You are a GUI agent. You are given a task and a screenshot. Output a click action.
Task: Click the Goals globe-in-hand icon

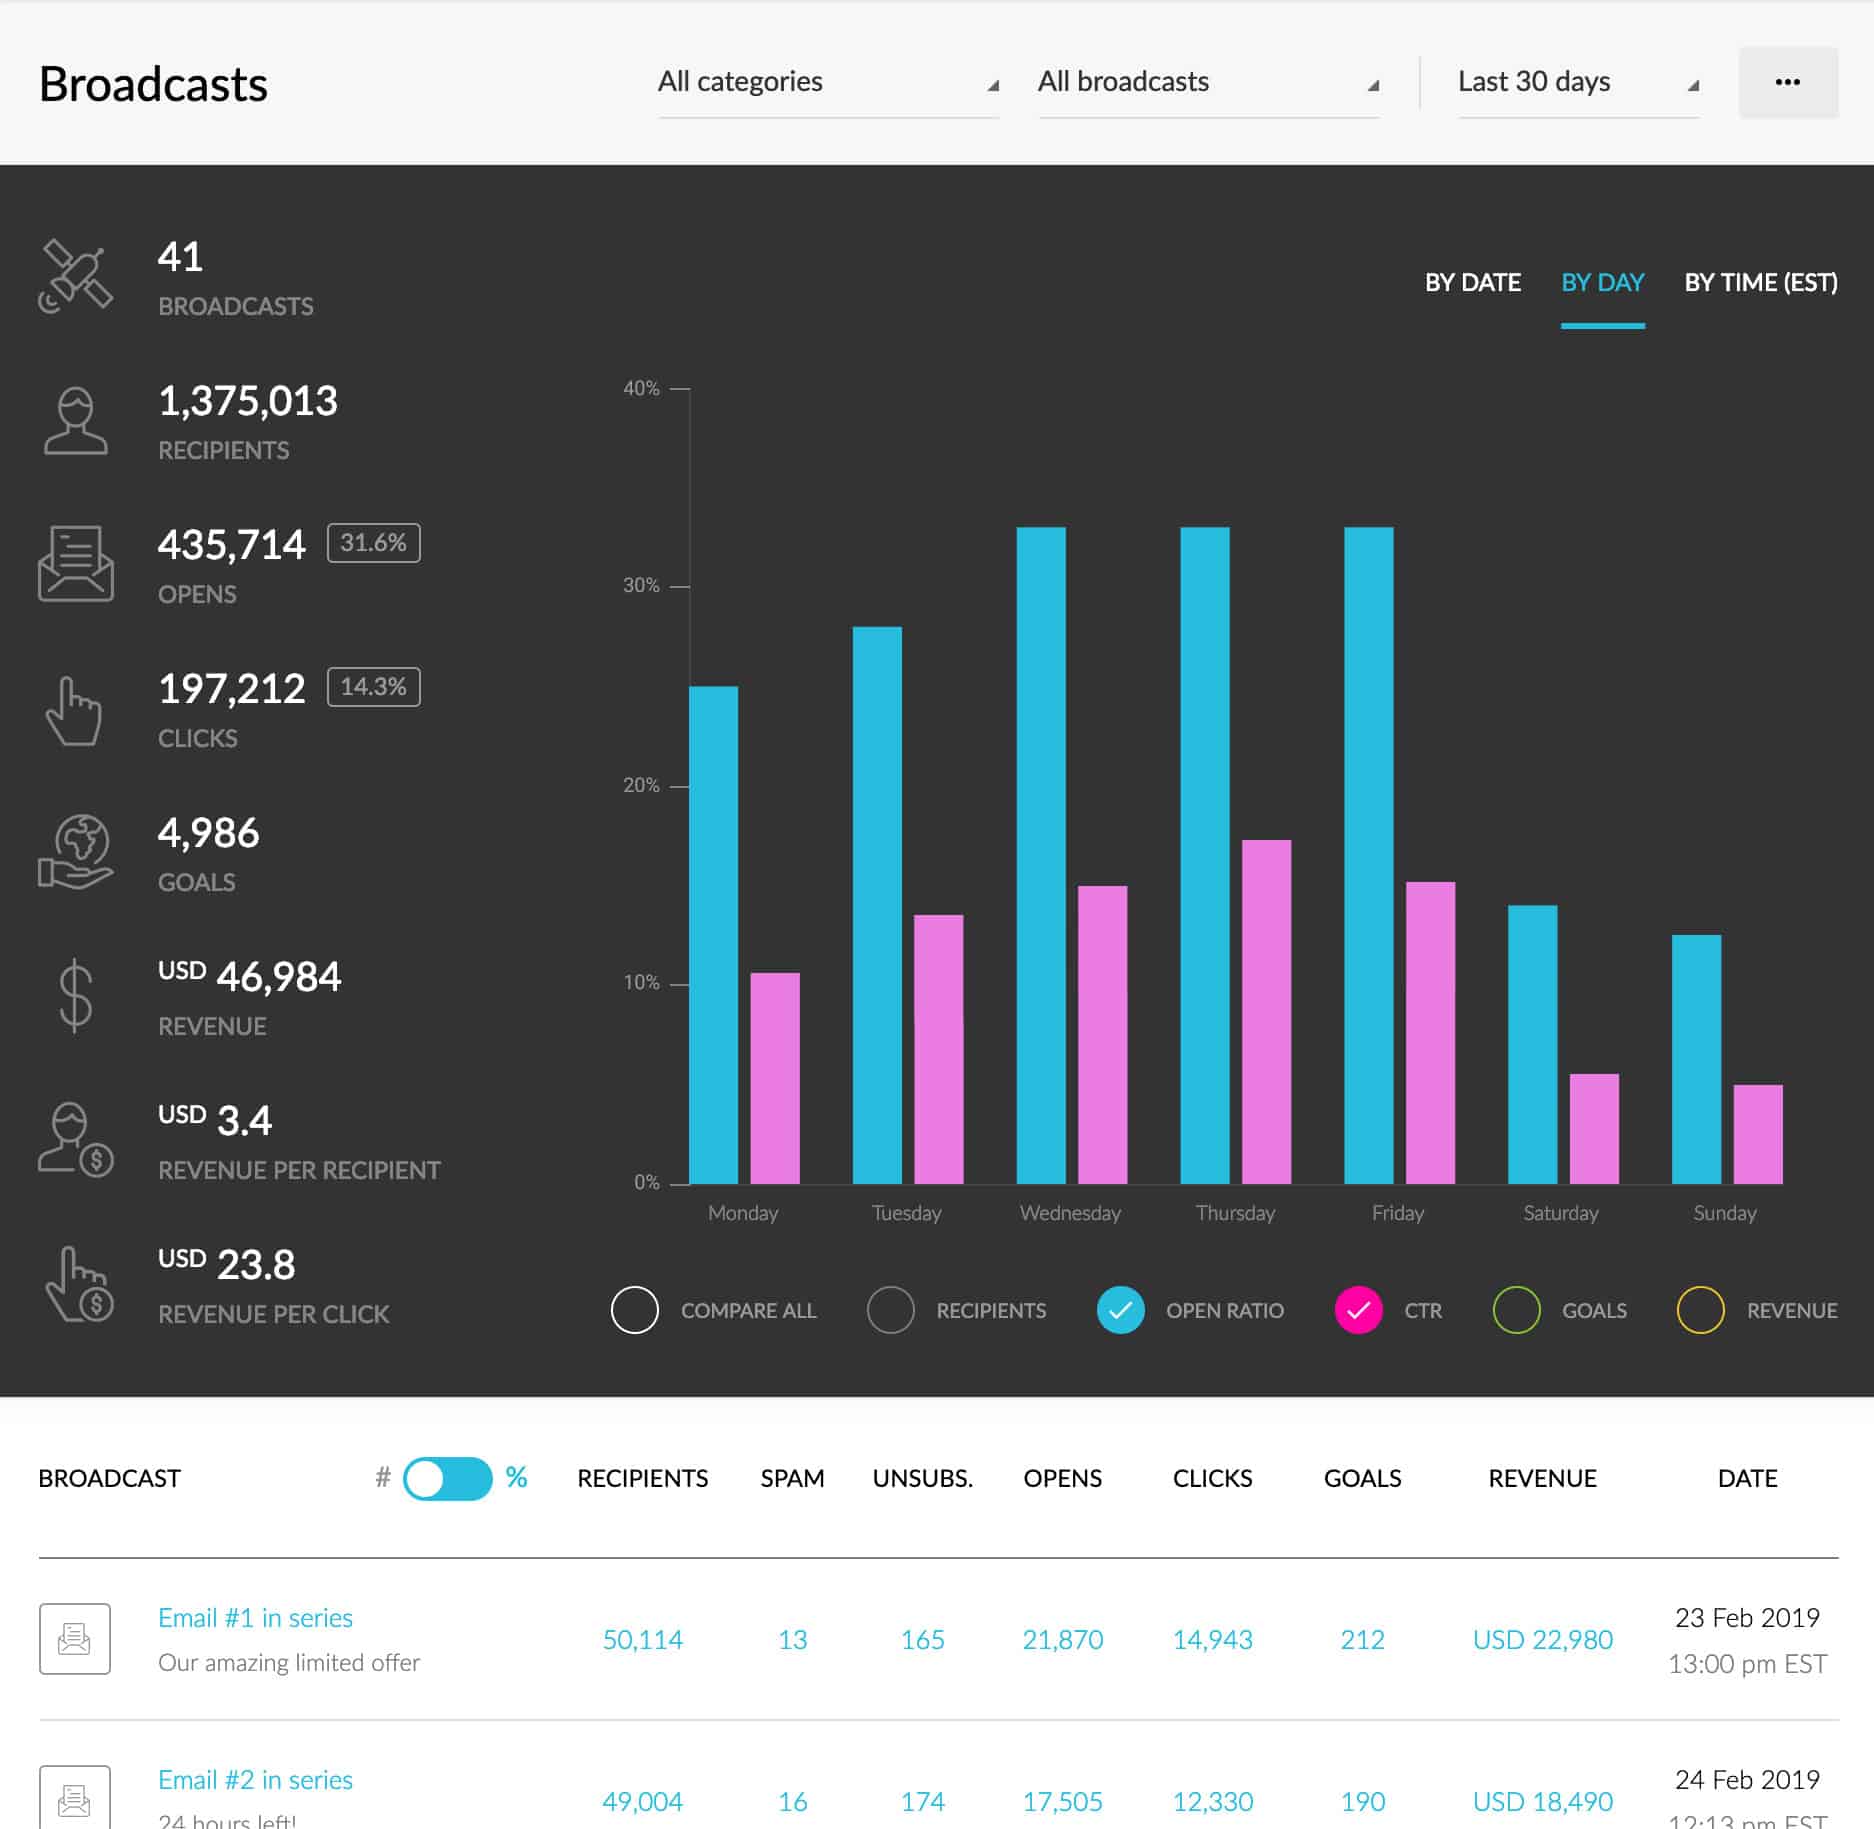[75, 852]
